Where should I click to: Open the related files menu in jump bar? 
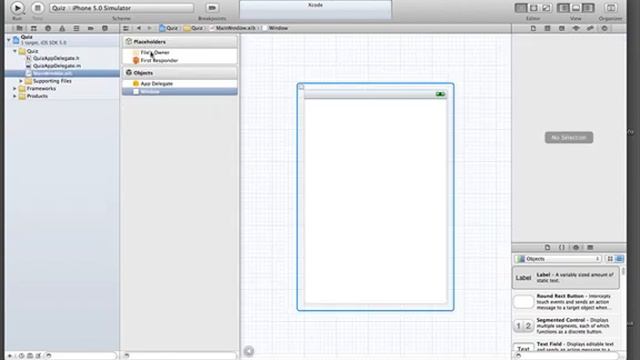pyautogui.click(x=126, y=28)
